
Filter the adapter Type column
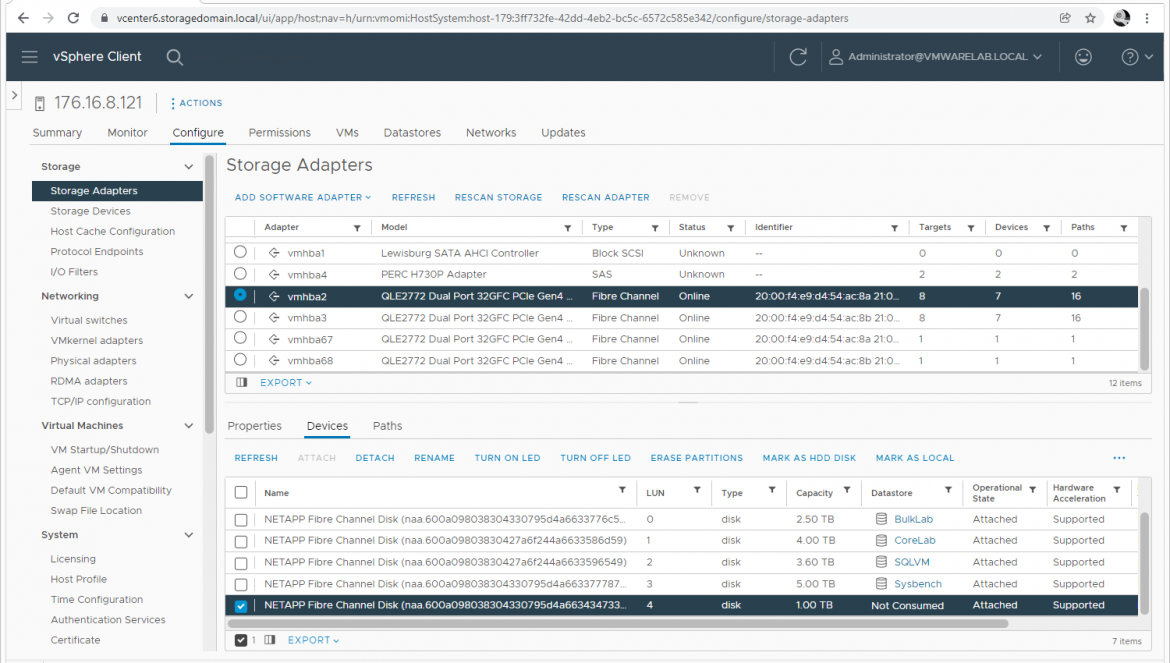[x=654, y=228]
